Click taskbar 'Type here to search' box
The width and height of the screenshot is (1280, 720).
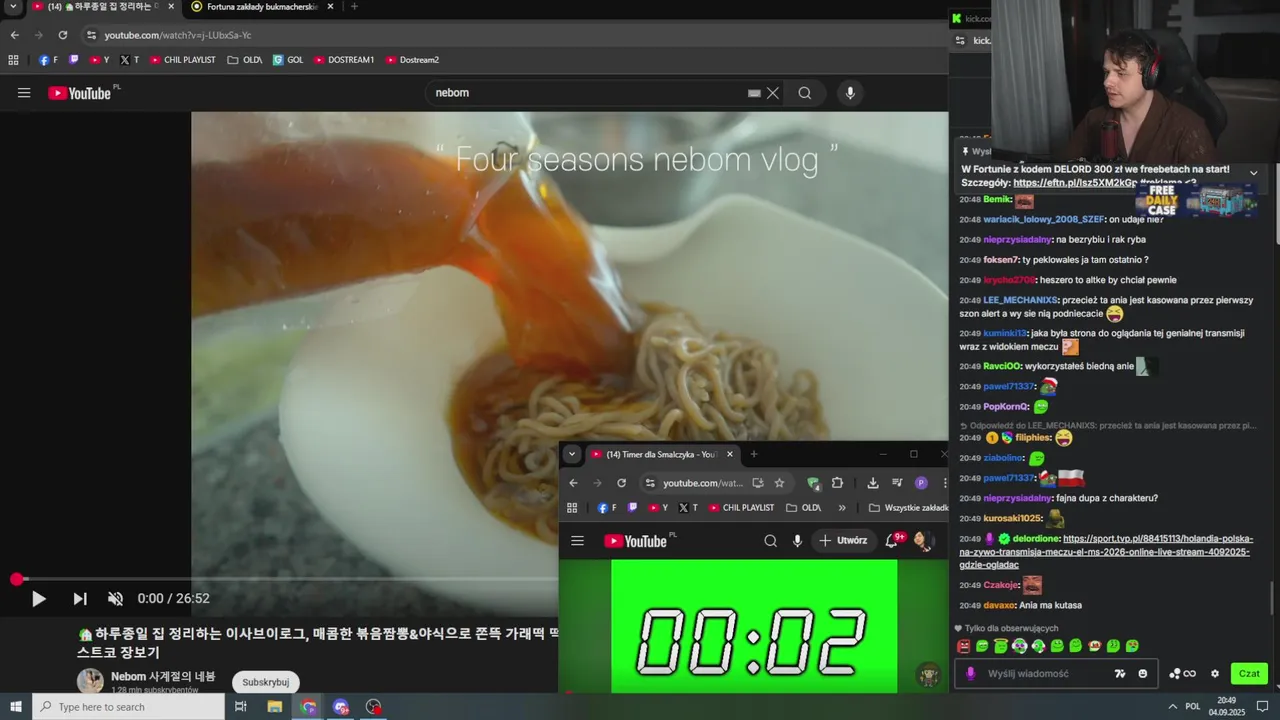(x=128, y=707)
